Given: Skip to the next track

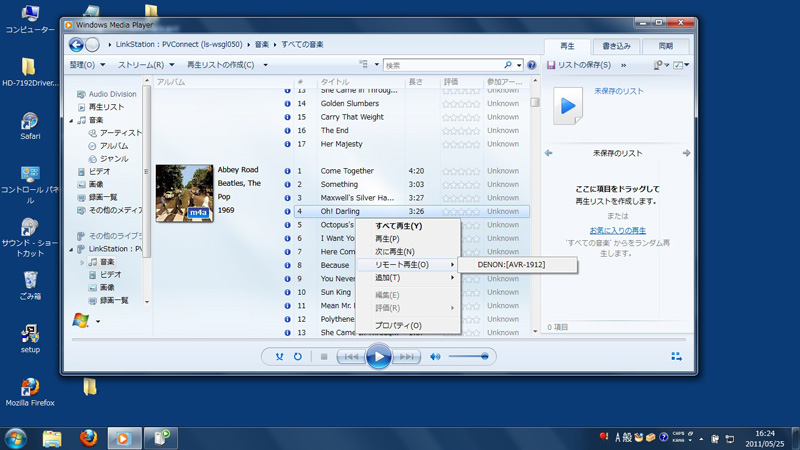Looking at the screenshot, I should (406, 357).
